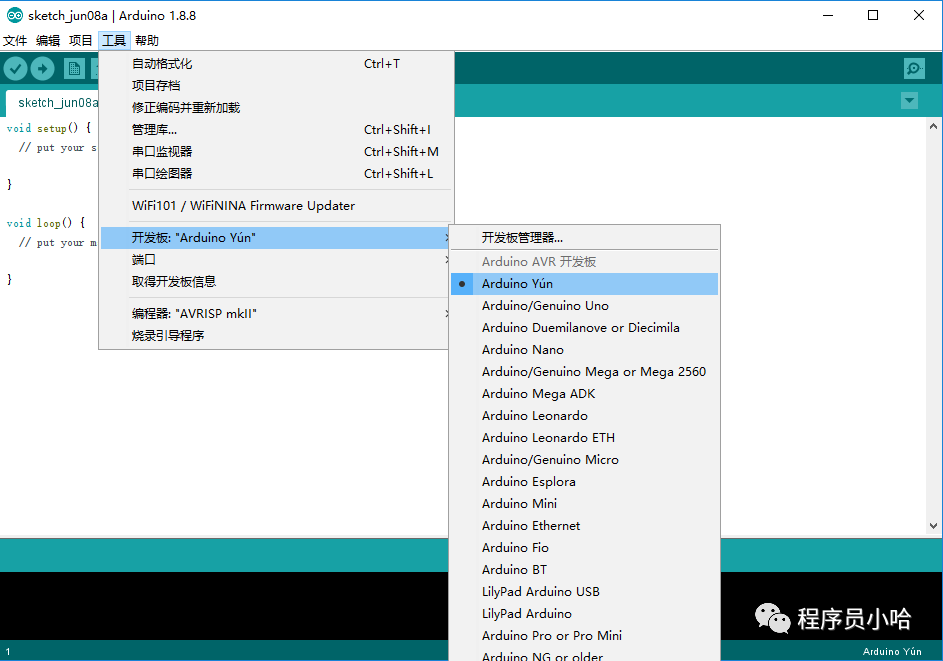This screenshot has height=661, width=943.
Task: Choose Arduino/Genuino Uno board
Action: tap(545, 306)
